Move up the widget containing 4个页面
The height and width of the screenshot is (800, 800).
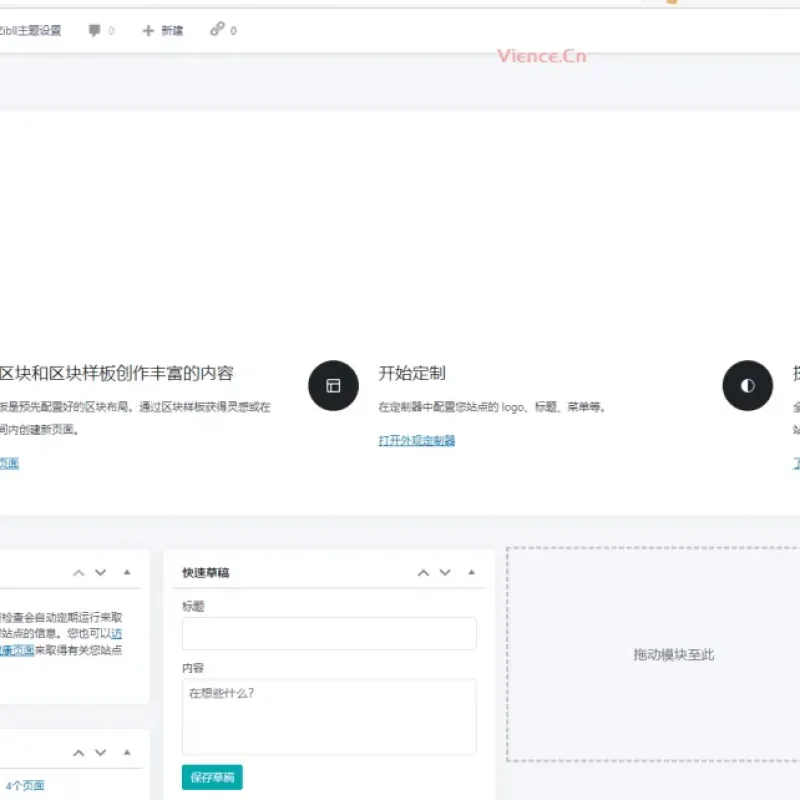click(79, 753)
